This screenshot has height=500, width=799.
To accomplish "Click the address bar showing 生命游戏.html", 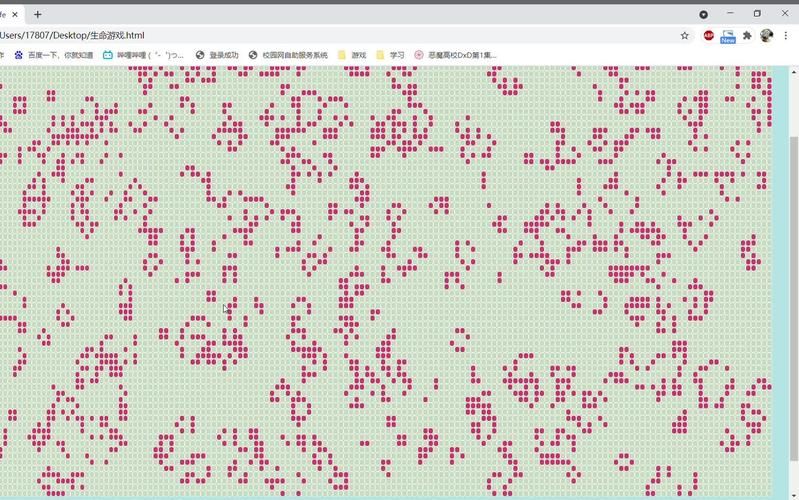I will (300, 35).
